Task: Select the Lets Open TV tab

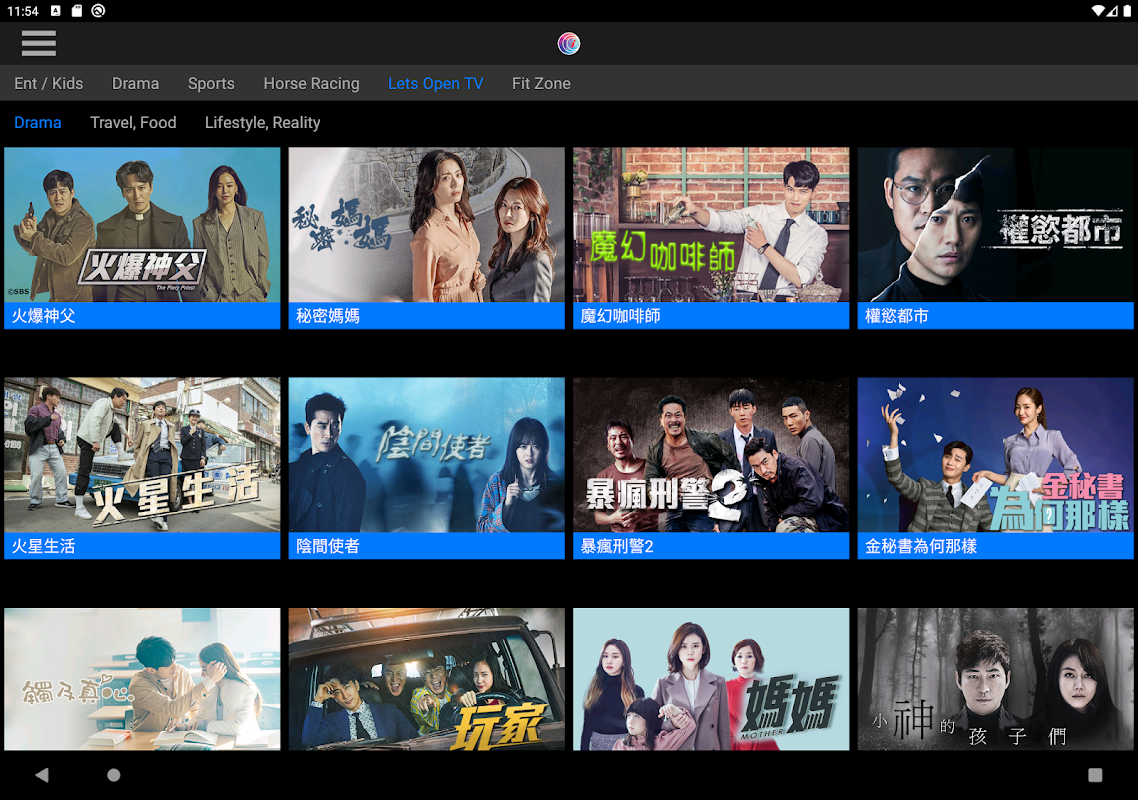Action: pos(435,83)
